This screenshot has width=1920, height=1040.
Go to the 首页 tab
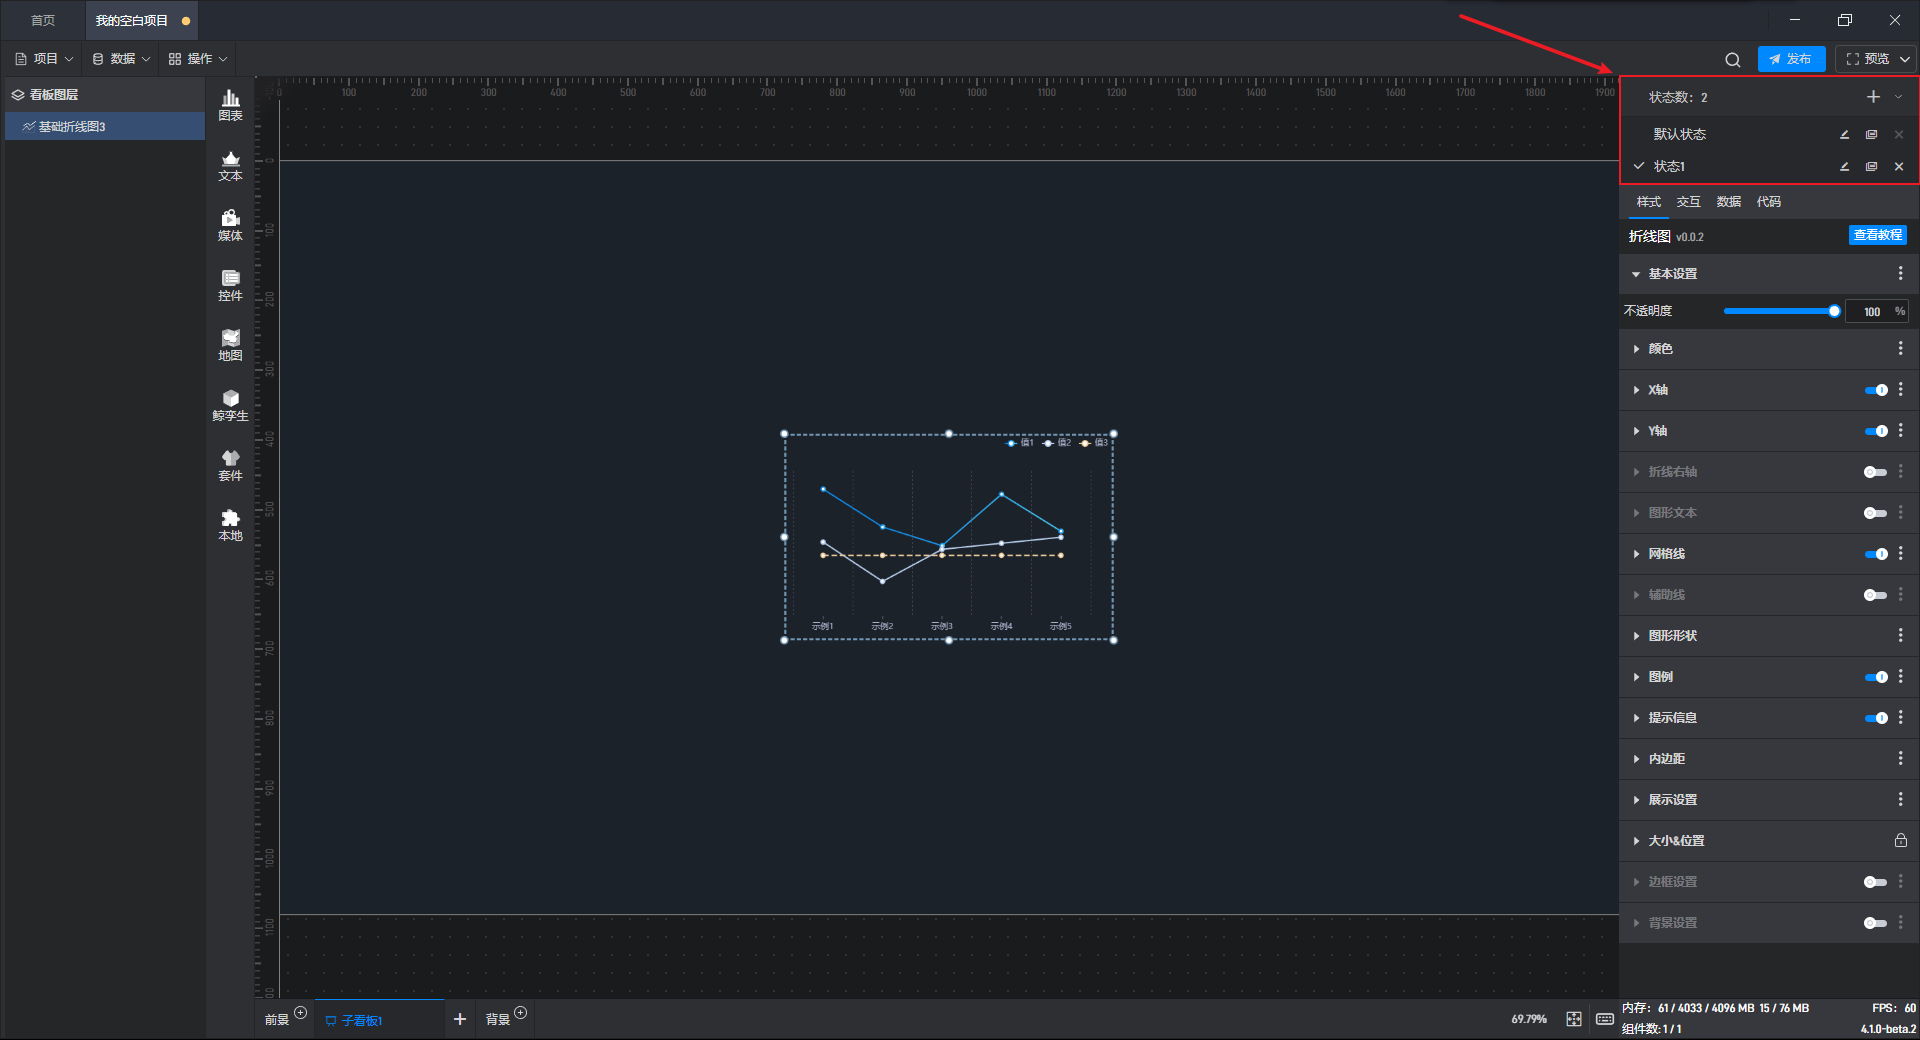pyautogui.click(x=43, y=20)
